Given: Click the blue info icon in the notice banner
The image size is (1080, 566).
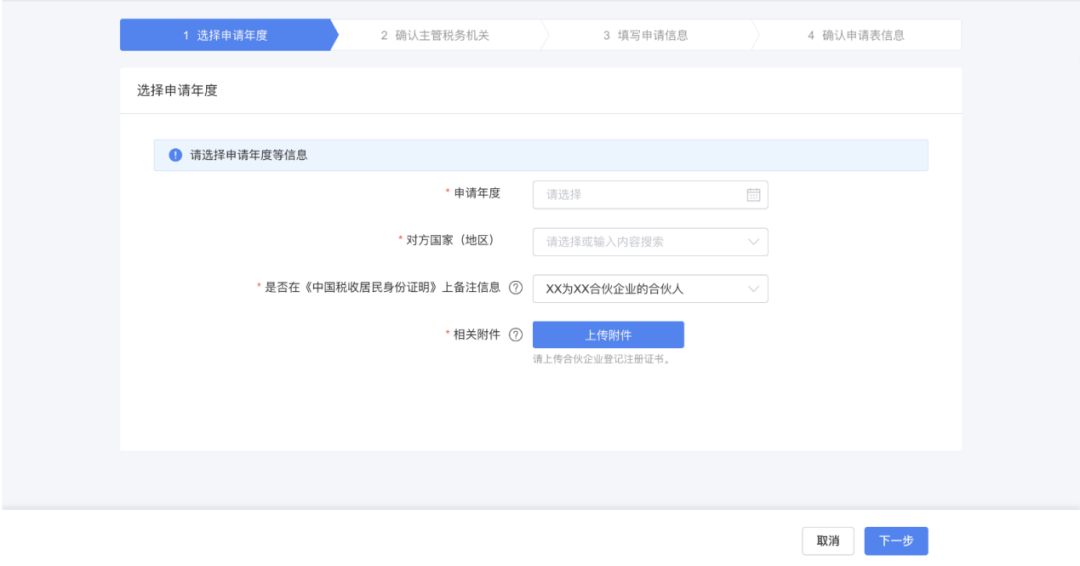Looking at the screenshot, I should click(x=175, y=155).
